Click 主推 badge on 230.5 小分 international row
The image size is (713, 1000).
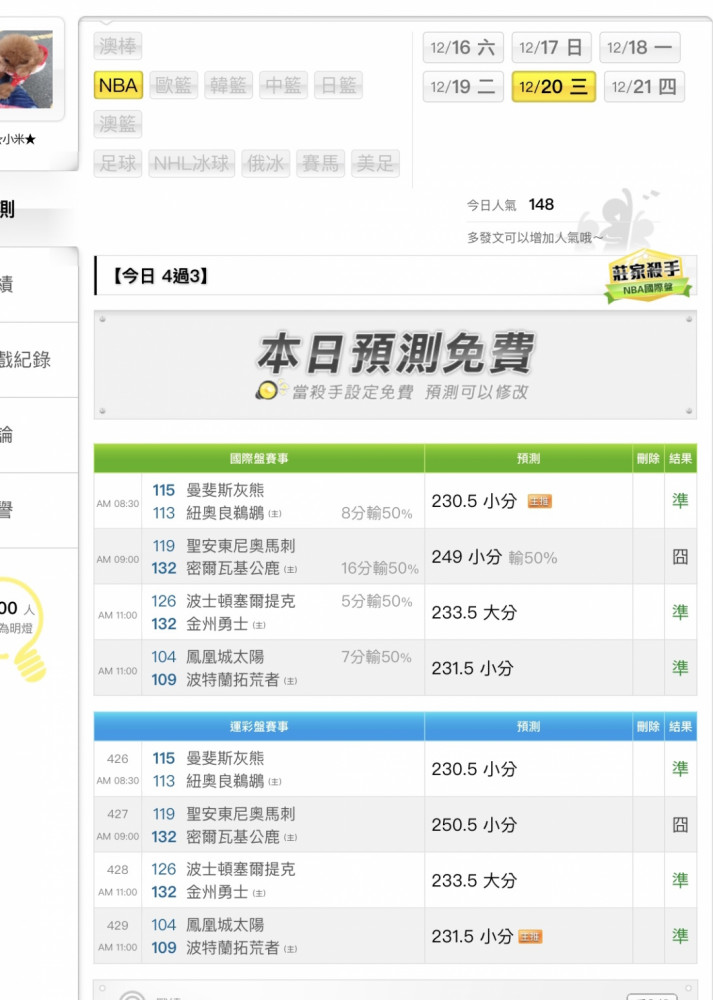[540, 501]
